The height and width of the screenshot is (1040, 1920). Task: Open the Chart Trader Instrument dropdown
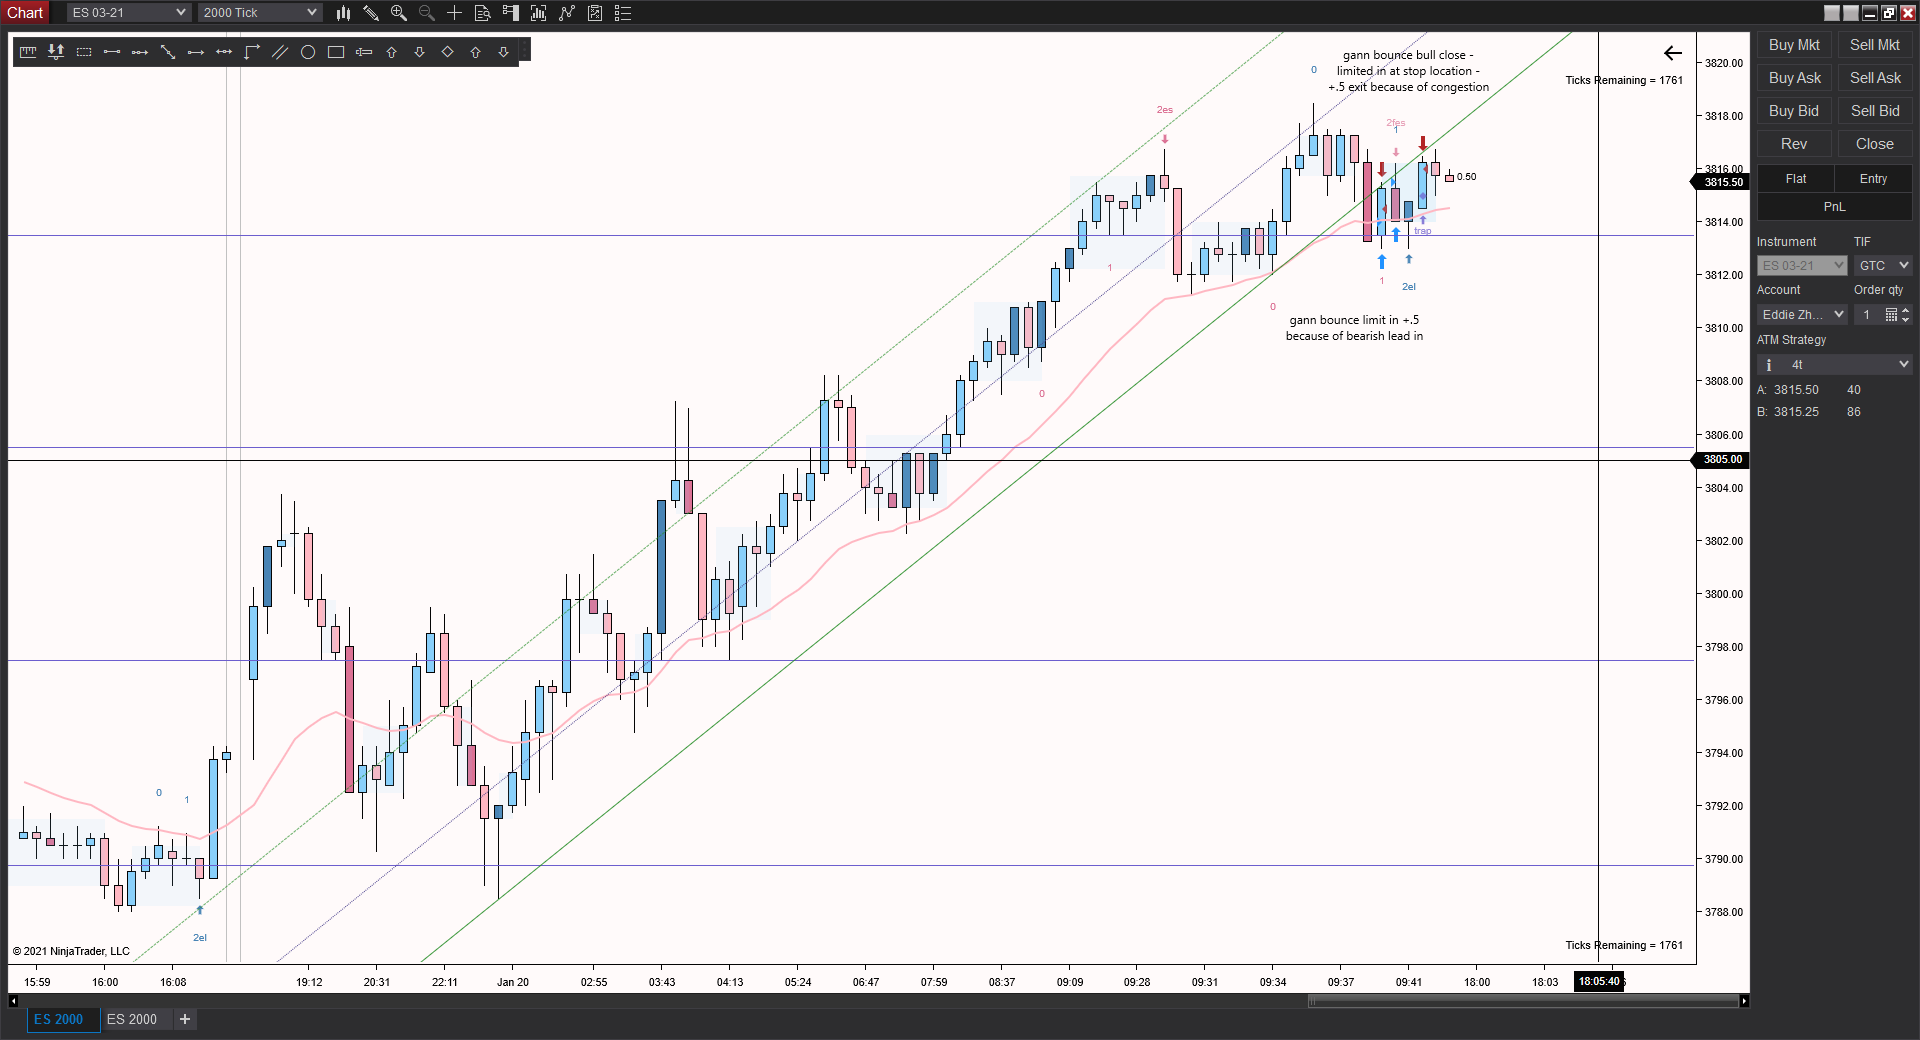[1802, 266]
